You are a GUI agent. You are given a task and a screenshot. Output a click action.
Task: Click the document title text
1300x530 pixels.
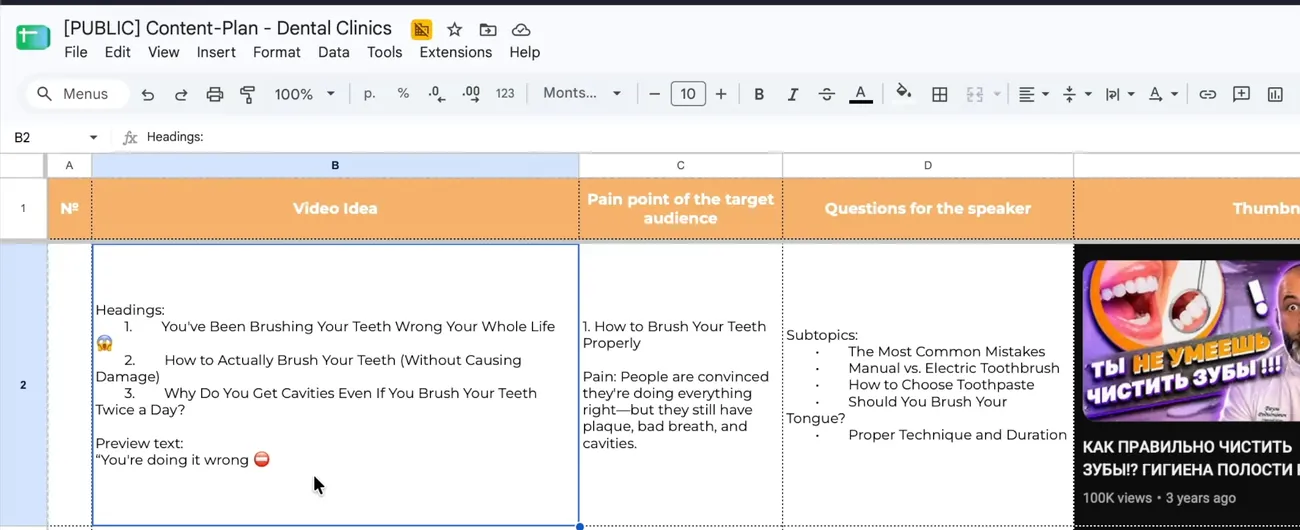[228, 28]
